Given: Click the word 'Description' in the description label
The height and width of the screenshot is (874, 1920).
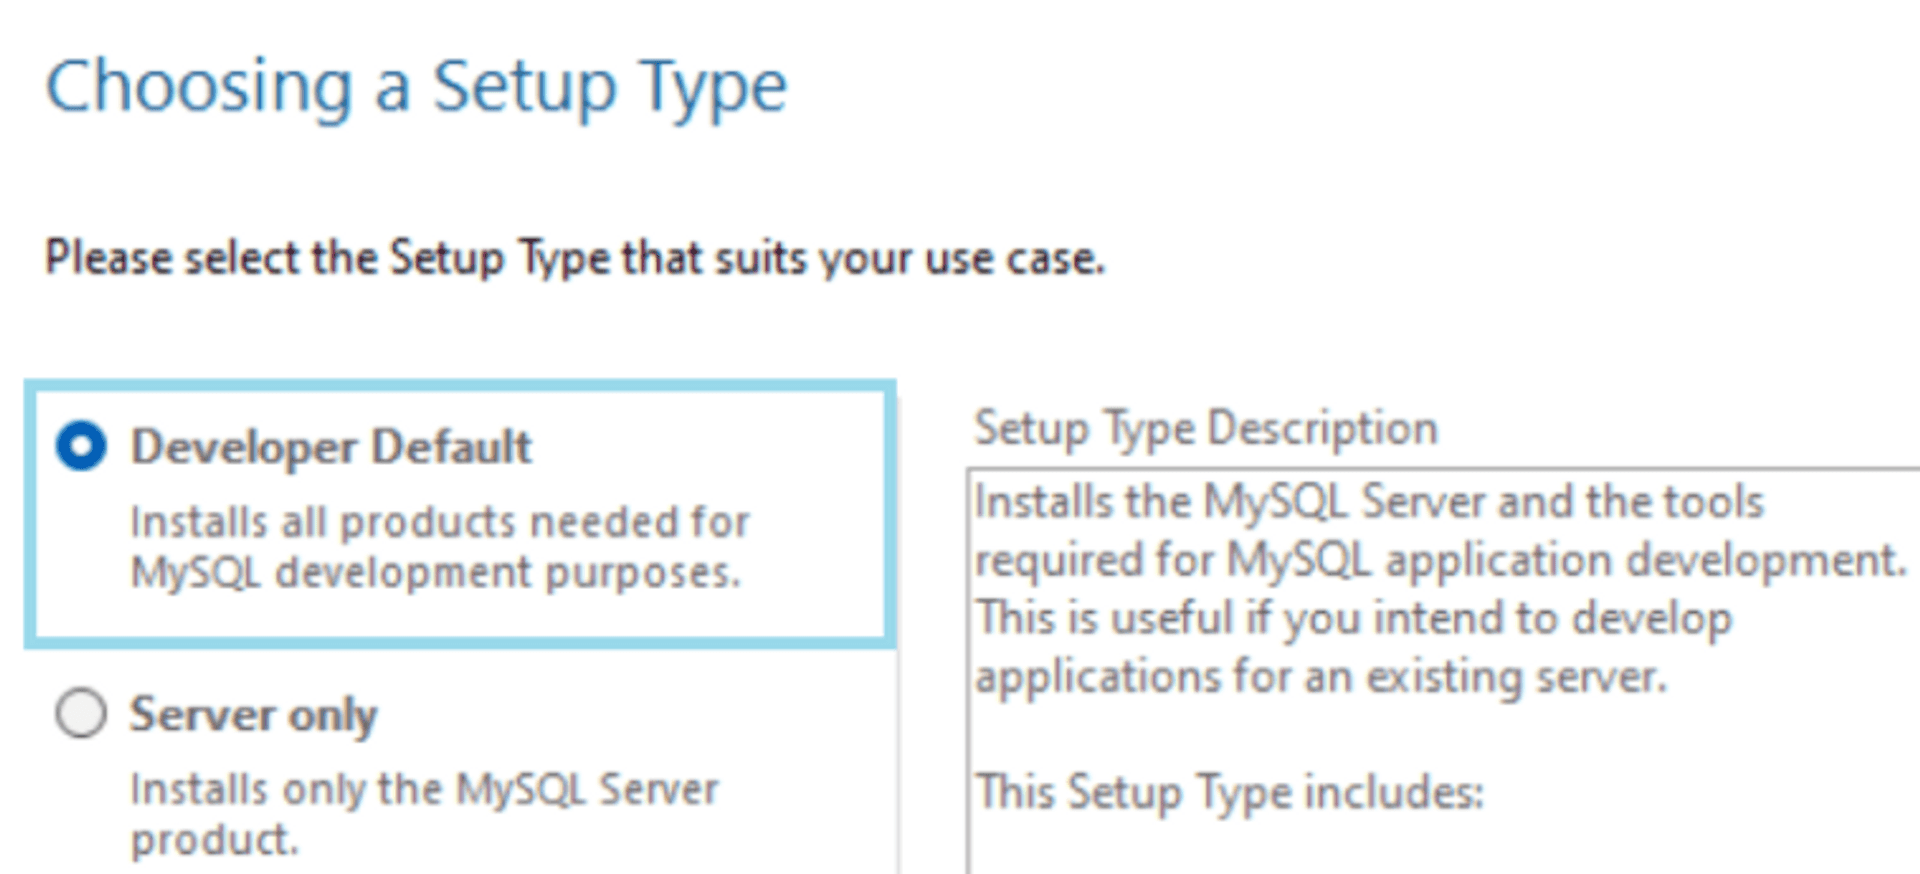Looking at the screenshot, I should [1322, 429].
